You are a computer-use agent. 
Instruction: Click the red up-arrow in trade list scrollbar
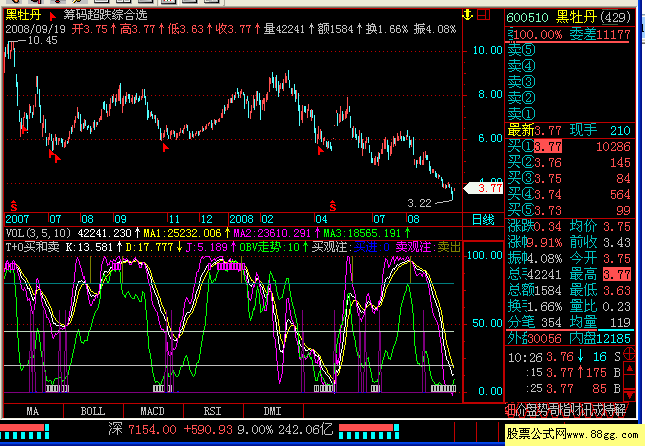point(629,369)
